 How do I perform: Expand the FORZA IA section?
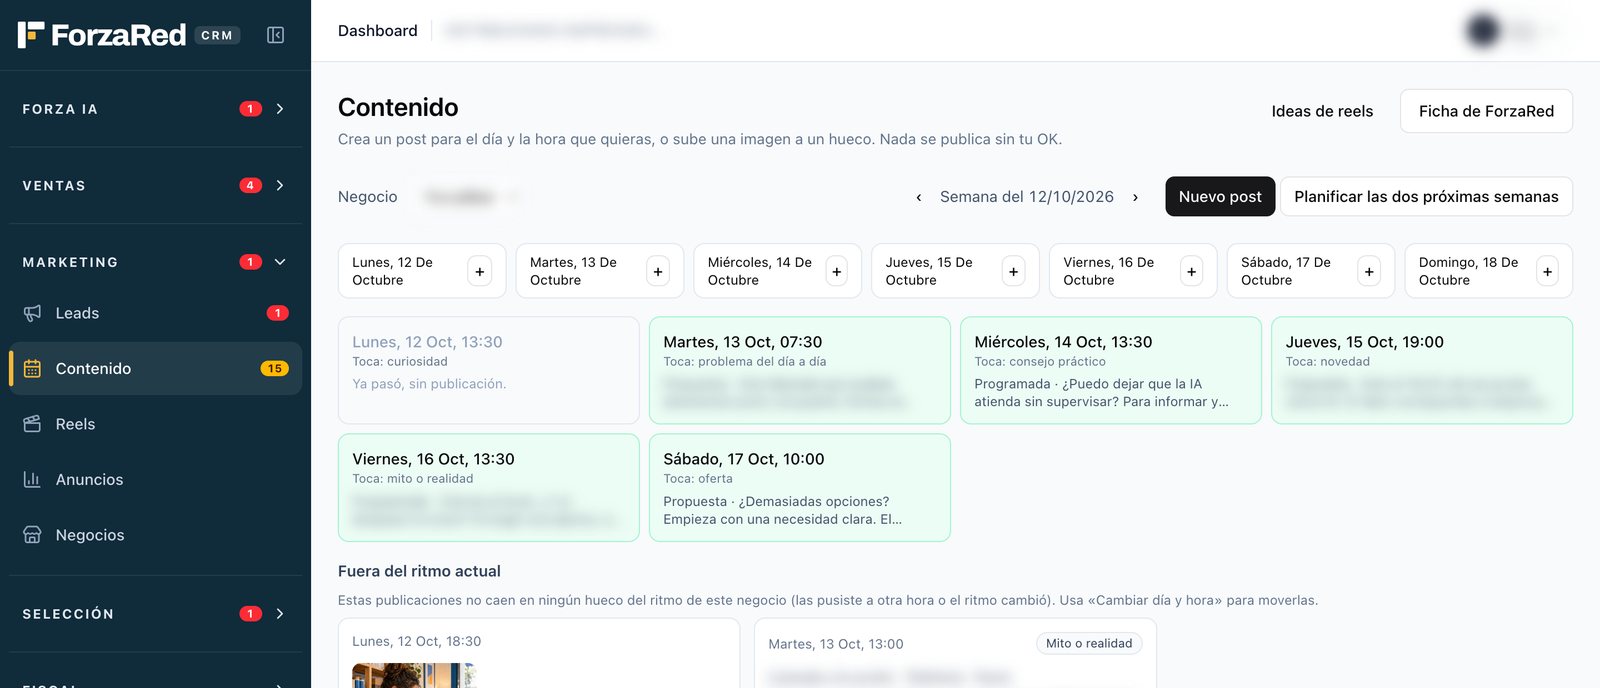(155, 109)
